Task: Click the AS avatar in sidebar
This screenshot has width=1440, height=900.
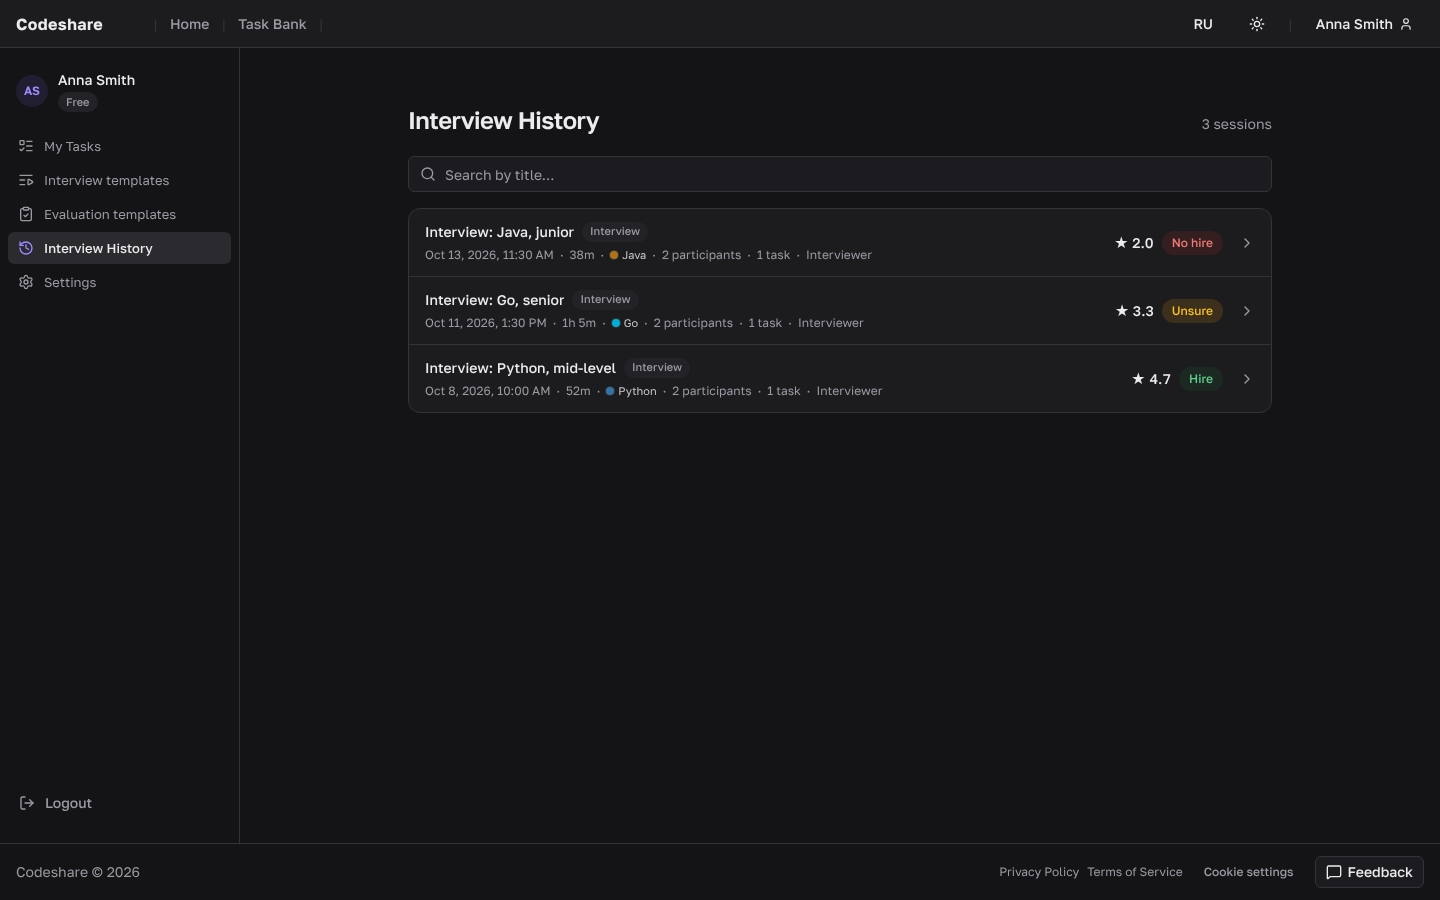Action: point(32,91)
